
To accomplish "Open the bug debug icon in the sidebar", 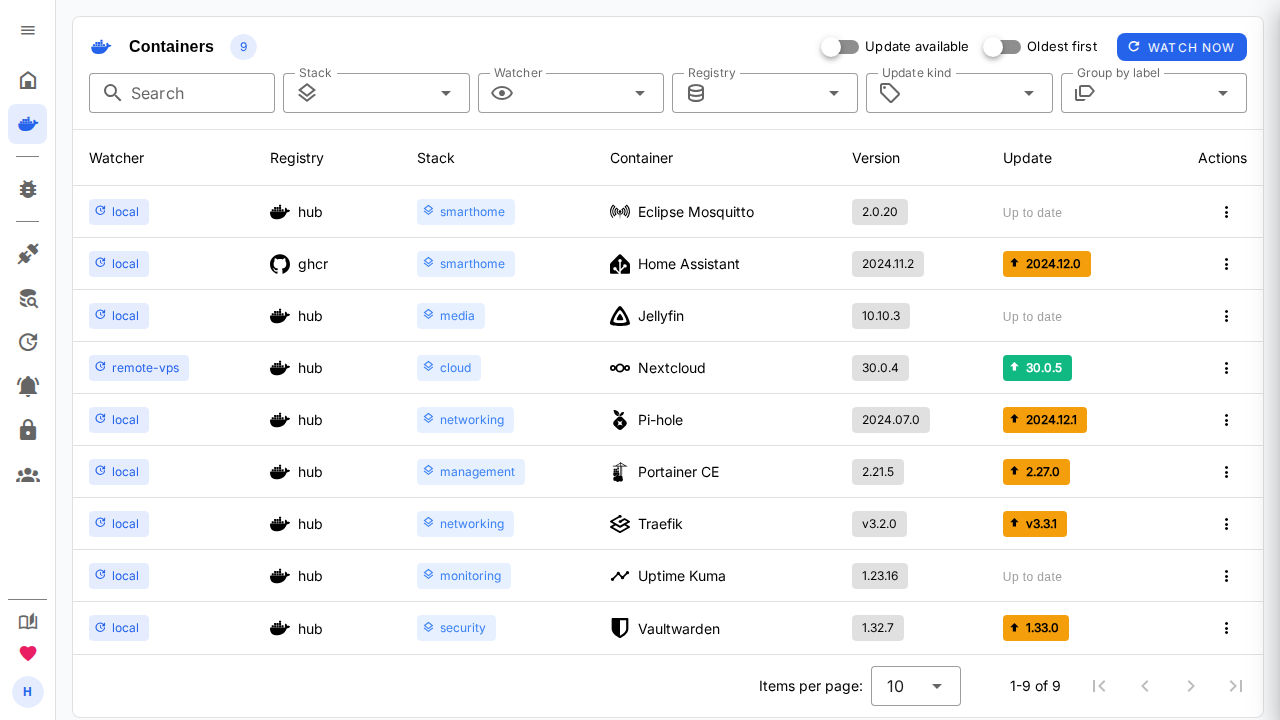I will pyautogui.click(x=28, y=189).
